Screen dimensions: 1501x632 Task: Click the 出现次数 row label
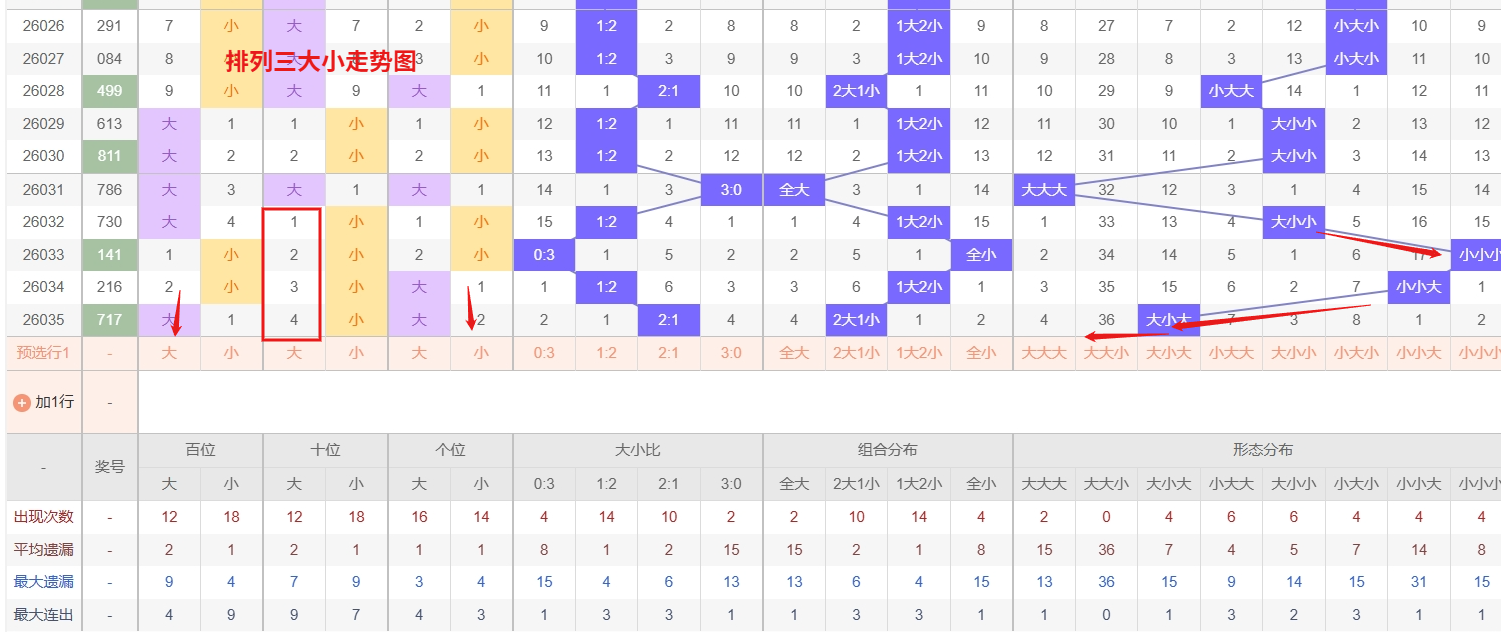[43, 517]
